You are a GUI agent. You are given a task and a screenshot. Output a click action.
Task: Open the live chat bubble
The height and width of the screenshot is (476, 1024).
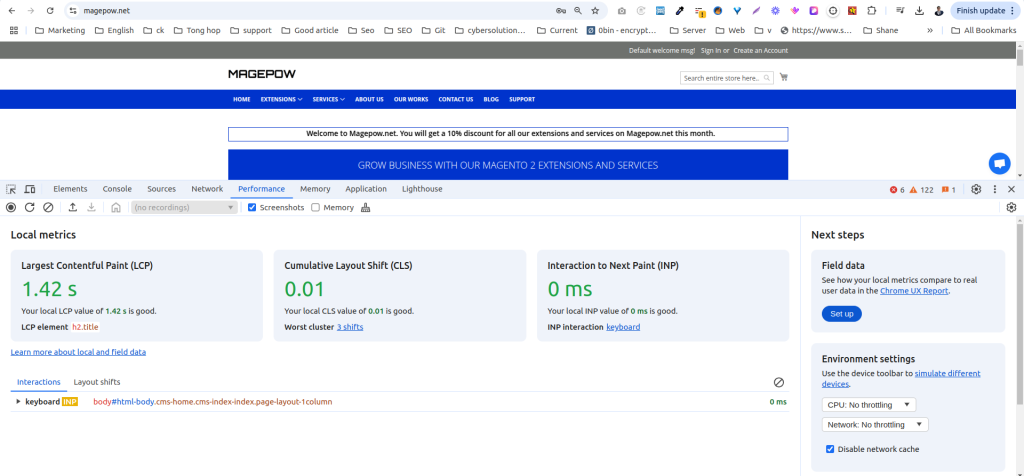tap(999, 163)
